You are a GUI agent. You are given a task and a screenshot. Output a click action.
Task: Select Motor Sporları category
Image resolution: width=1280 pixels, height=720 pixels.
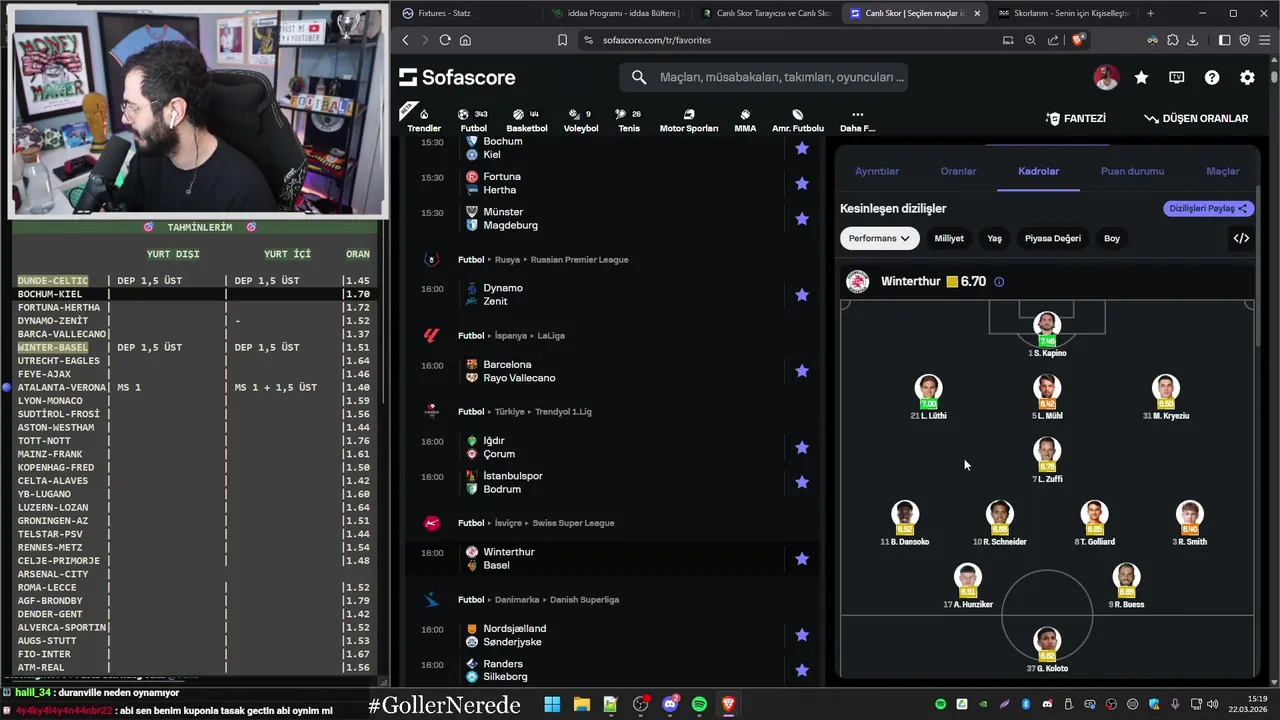point(688,121)
